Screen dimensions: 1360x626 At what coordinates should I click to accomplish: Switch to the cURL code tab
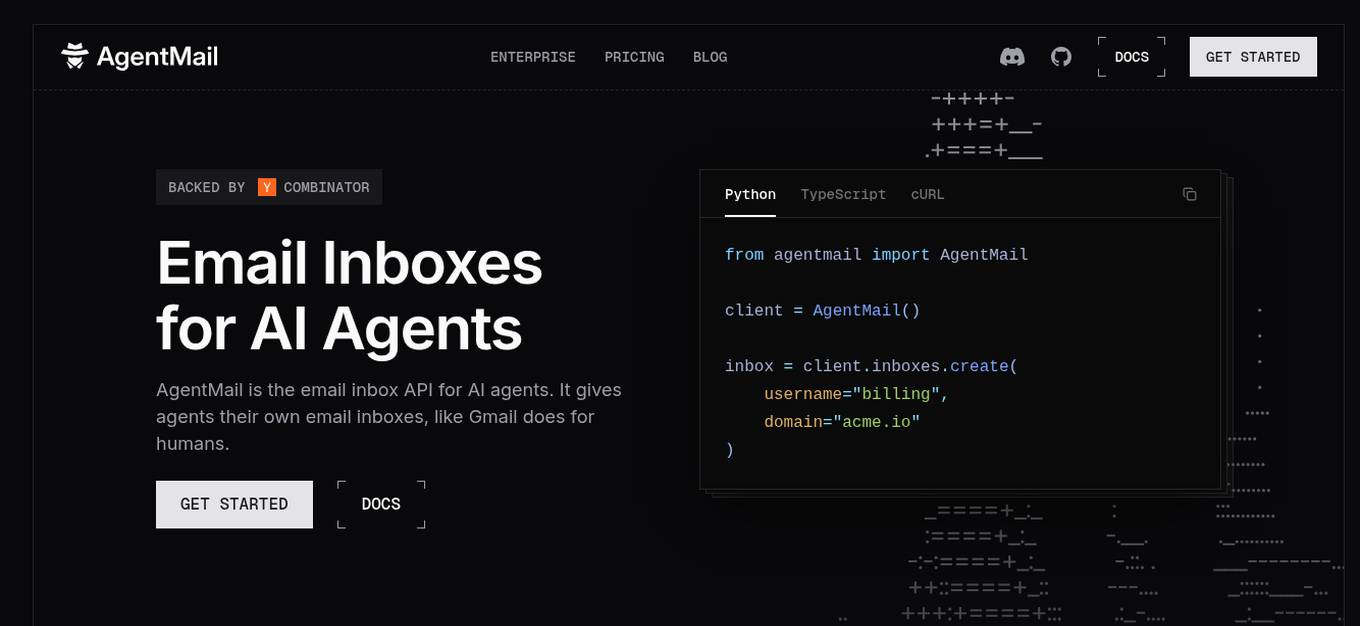pyautogui.click(x=926, y=194)
